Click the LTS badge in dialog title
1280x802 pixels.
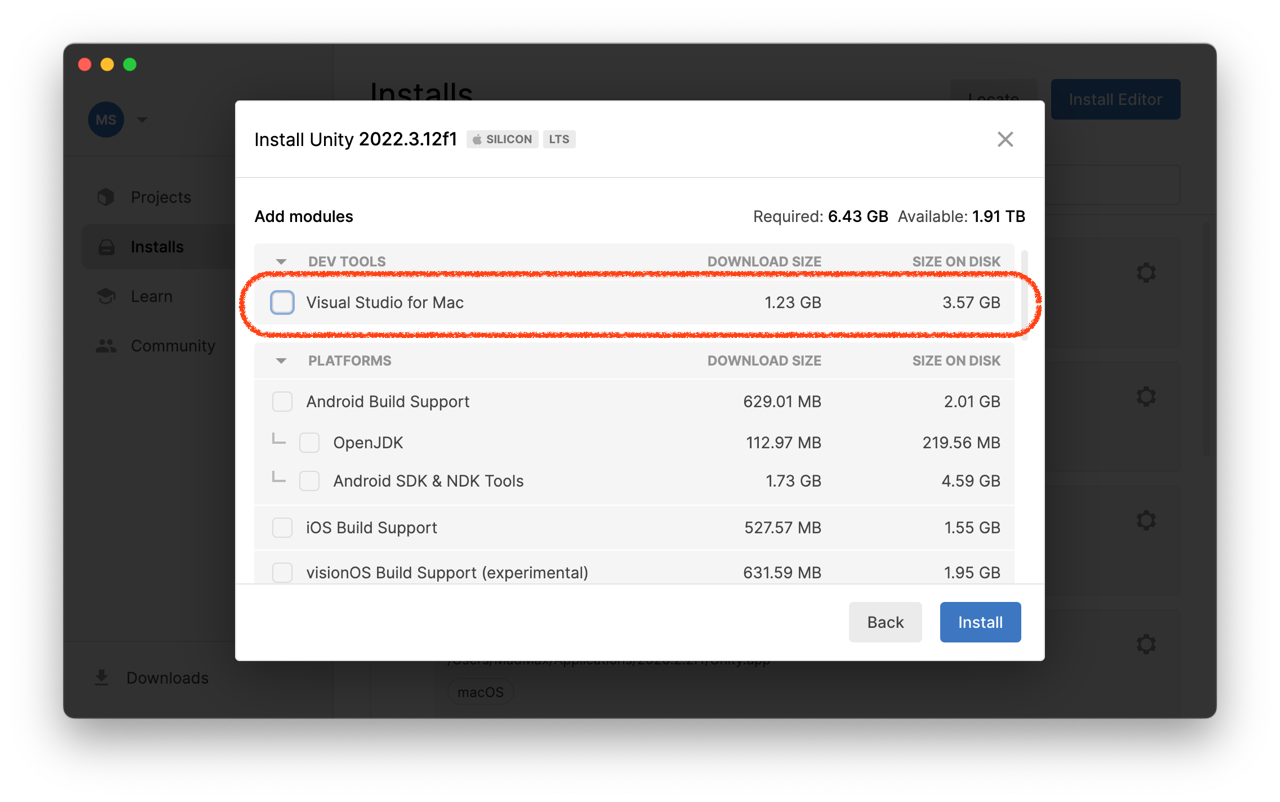click(559, 139)
